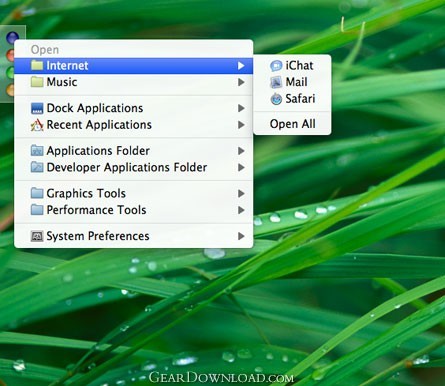Launch Mail from the submenu

[292, 82]
